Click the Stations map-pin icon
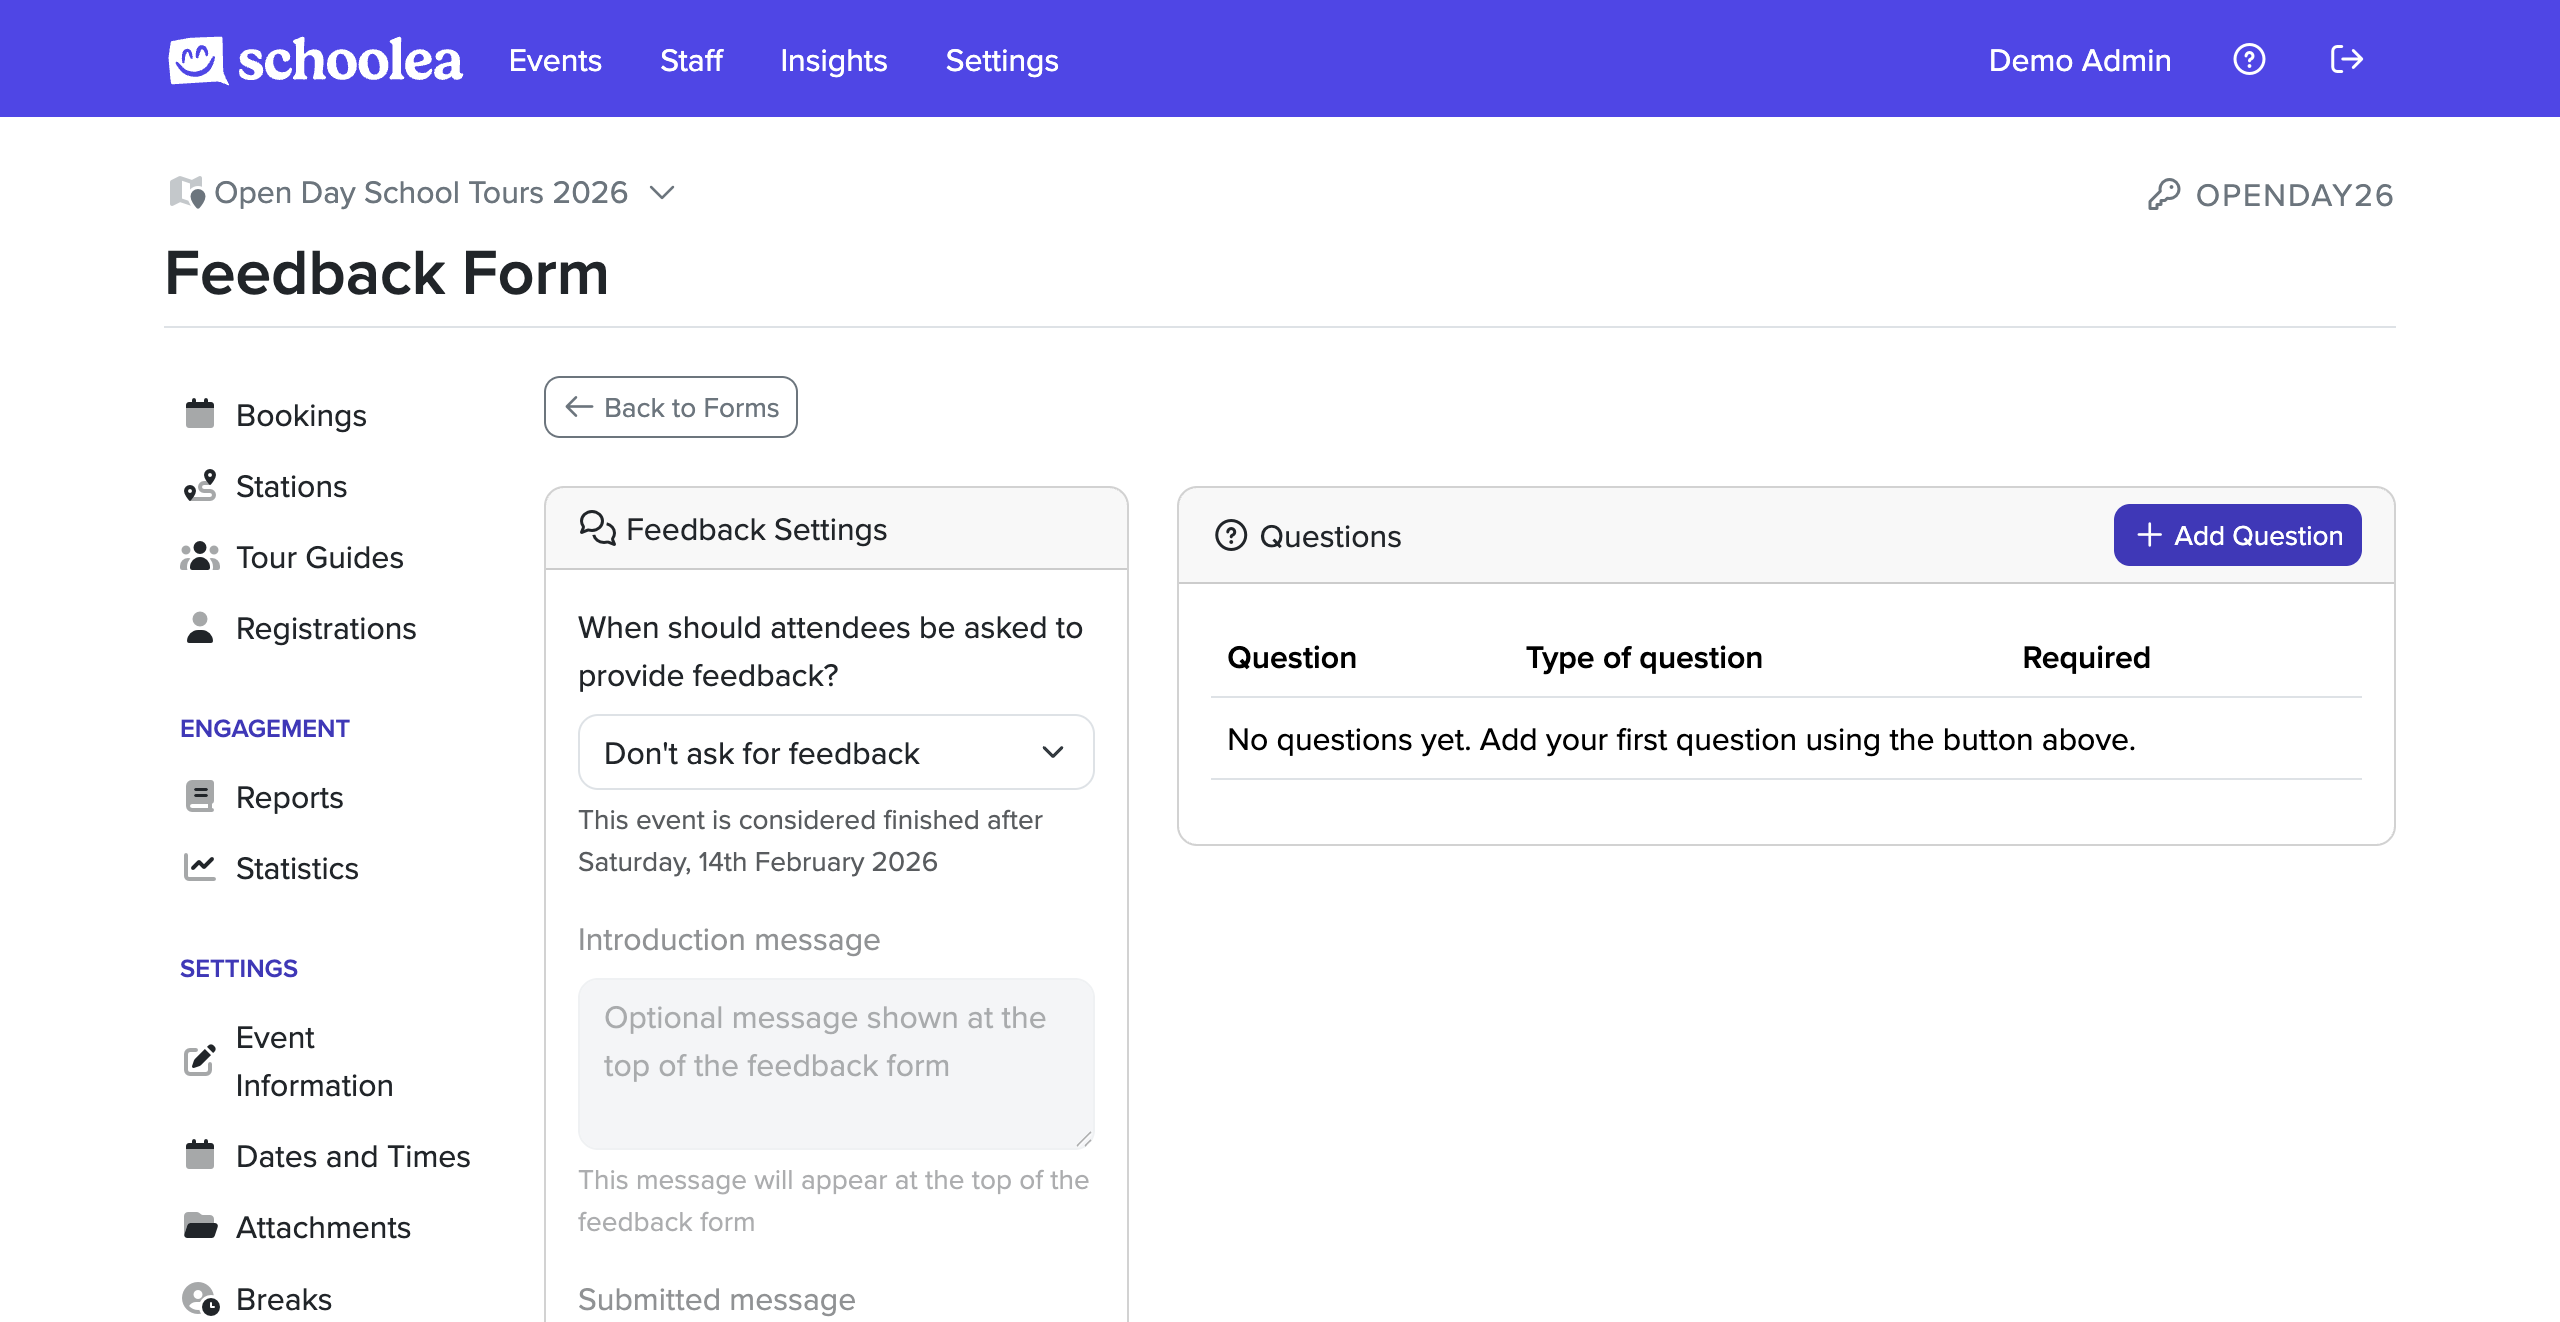Viewport: 2560px width, 1322px height. point(200,485)
